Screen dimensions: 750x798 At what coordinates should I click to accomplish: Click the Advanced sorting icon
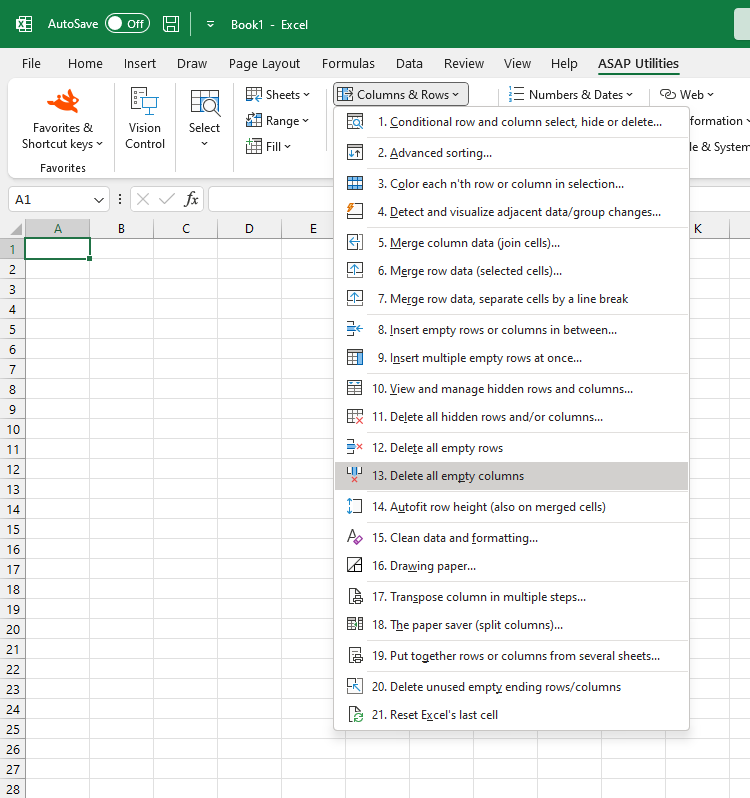pos(355,153)
